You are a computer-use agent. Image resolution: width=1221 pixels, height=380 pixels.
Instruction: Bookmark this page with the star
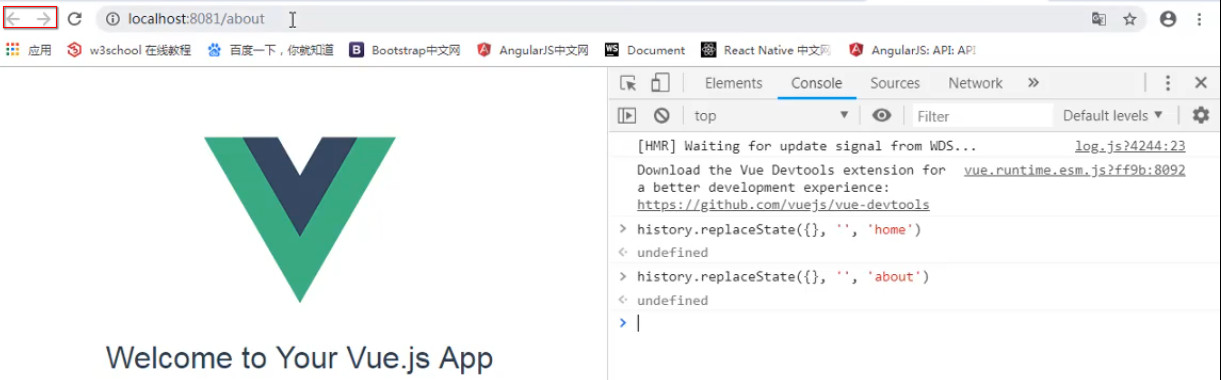point(1129,19)
